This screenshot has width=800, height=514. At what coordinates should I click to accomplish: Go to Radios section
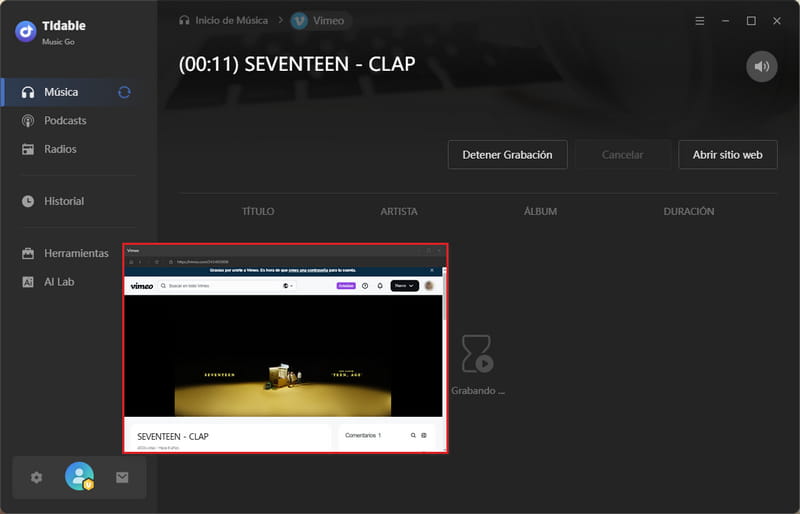(60, 149)
